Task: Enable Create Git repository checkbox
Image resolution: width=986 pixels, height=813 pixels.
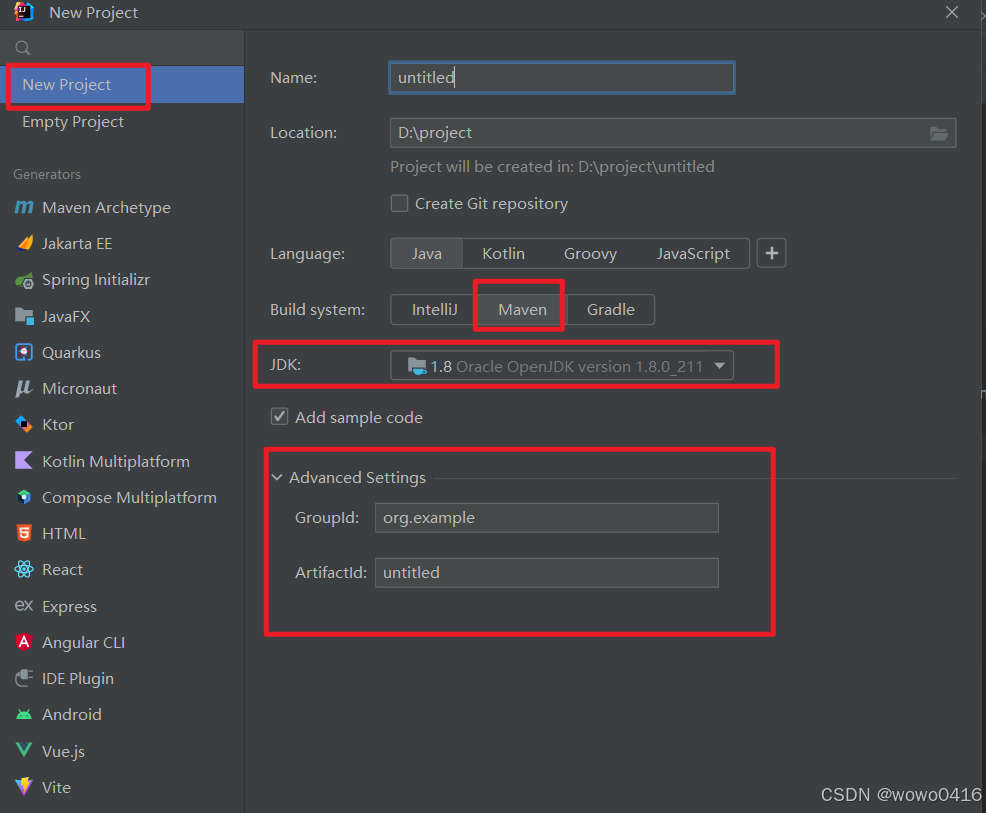Action: click(x=399, y=203)
